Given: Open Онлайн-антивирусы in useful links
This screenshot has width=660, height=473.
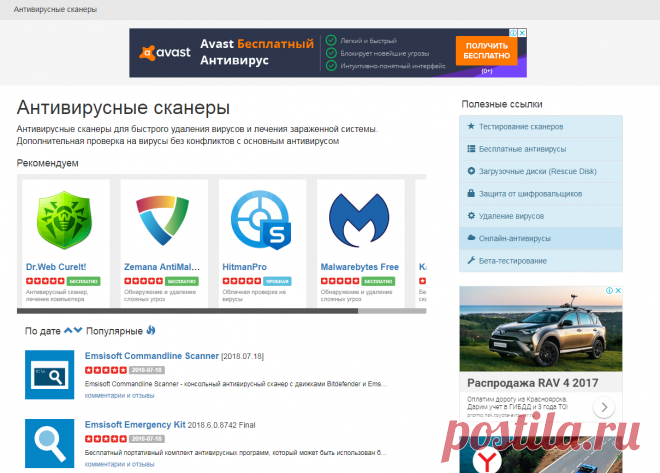Looking at the screenshot, I should (x=541, y=238).
